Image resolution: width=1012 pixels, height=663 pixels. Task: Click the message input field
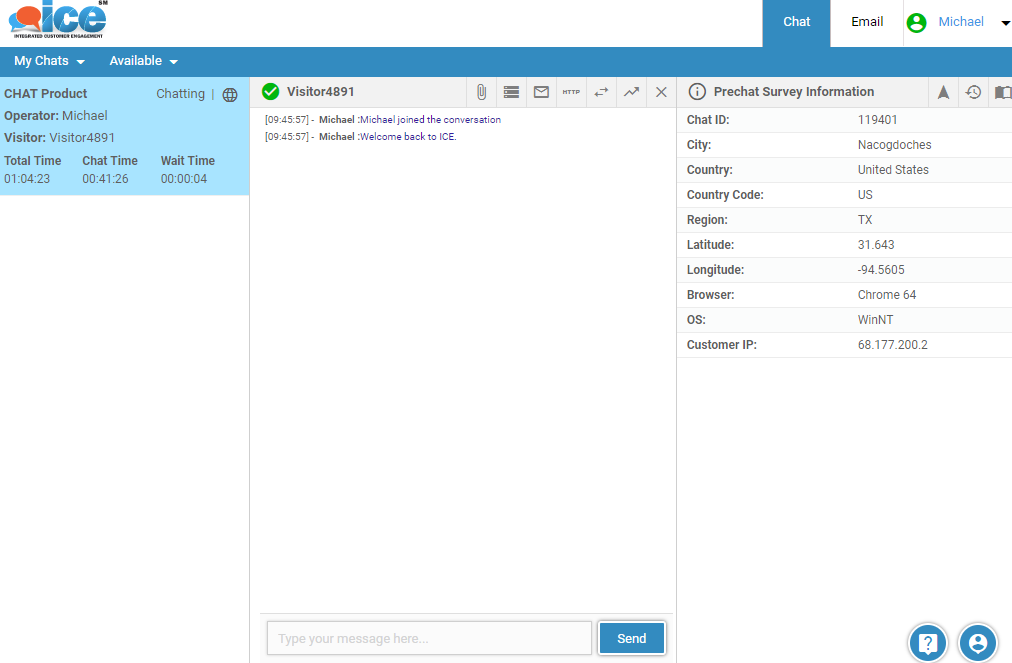coord(429,638)
